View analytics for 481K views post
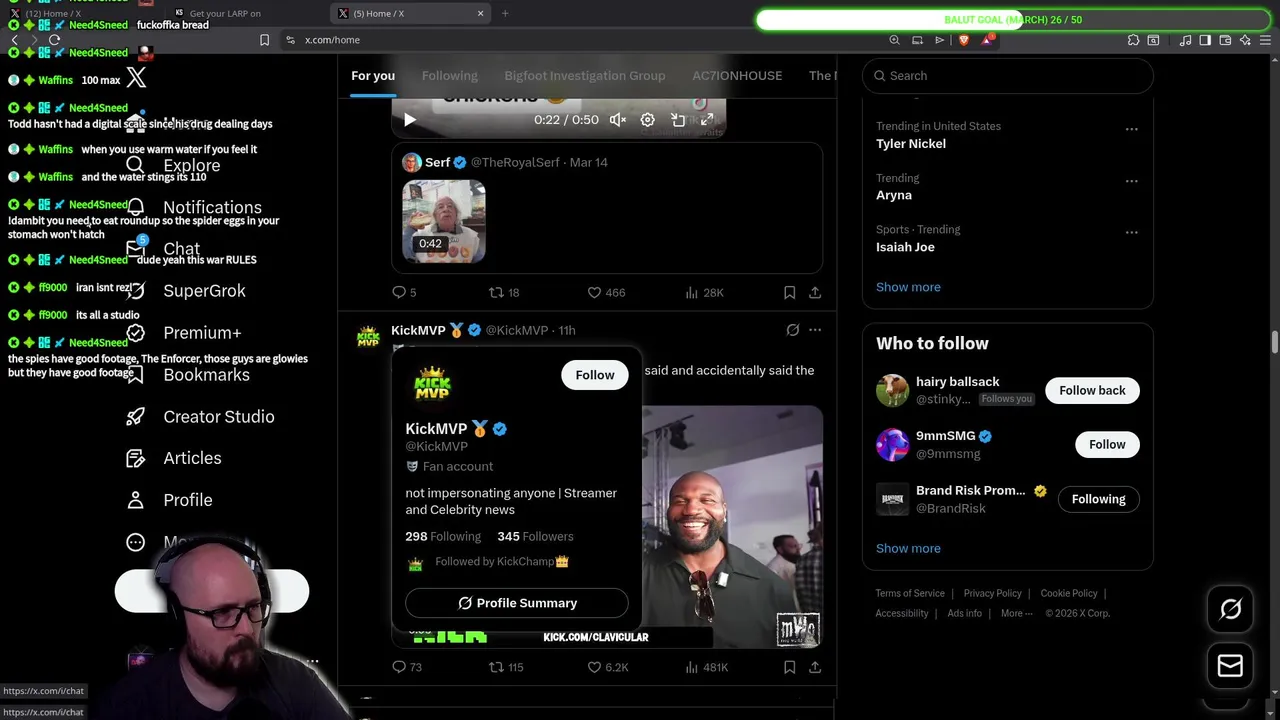This screenshot has height=720, width=1280. point(706,667)
